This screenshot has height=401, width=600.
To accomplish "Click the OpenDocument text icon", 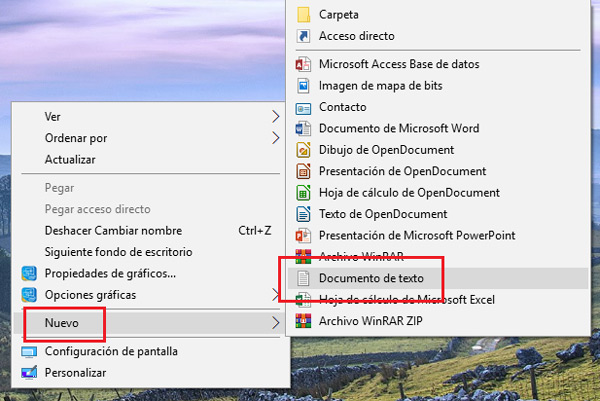I will point(303,214).
